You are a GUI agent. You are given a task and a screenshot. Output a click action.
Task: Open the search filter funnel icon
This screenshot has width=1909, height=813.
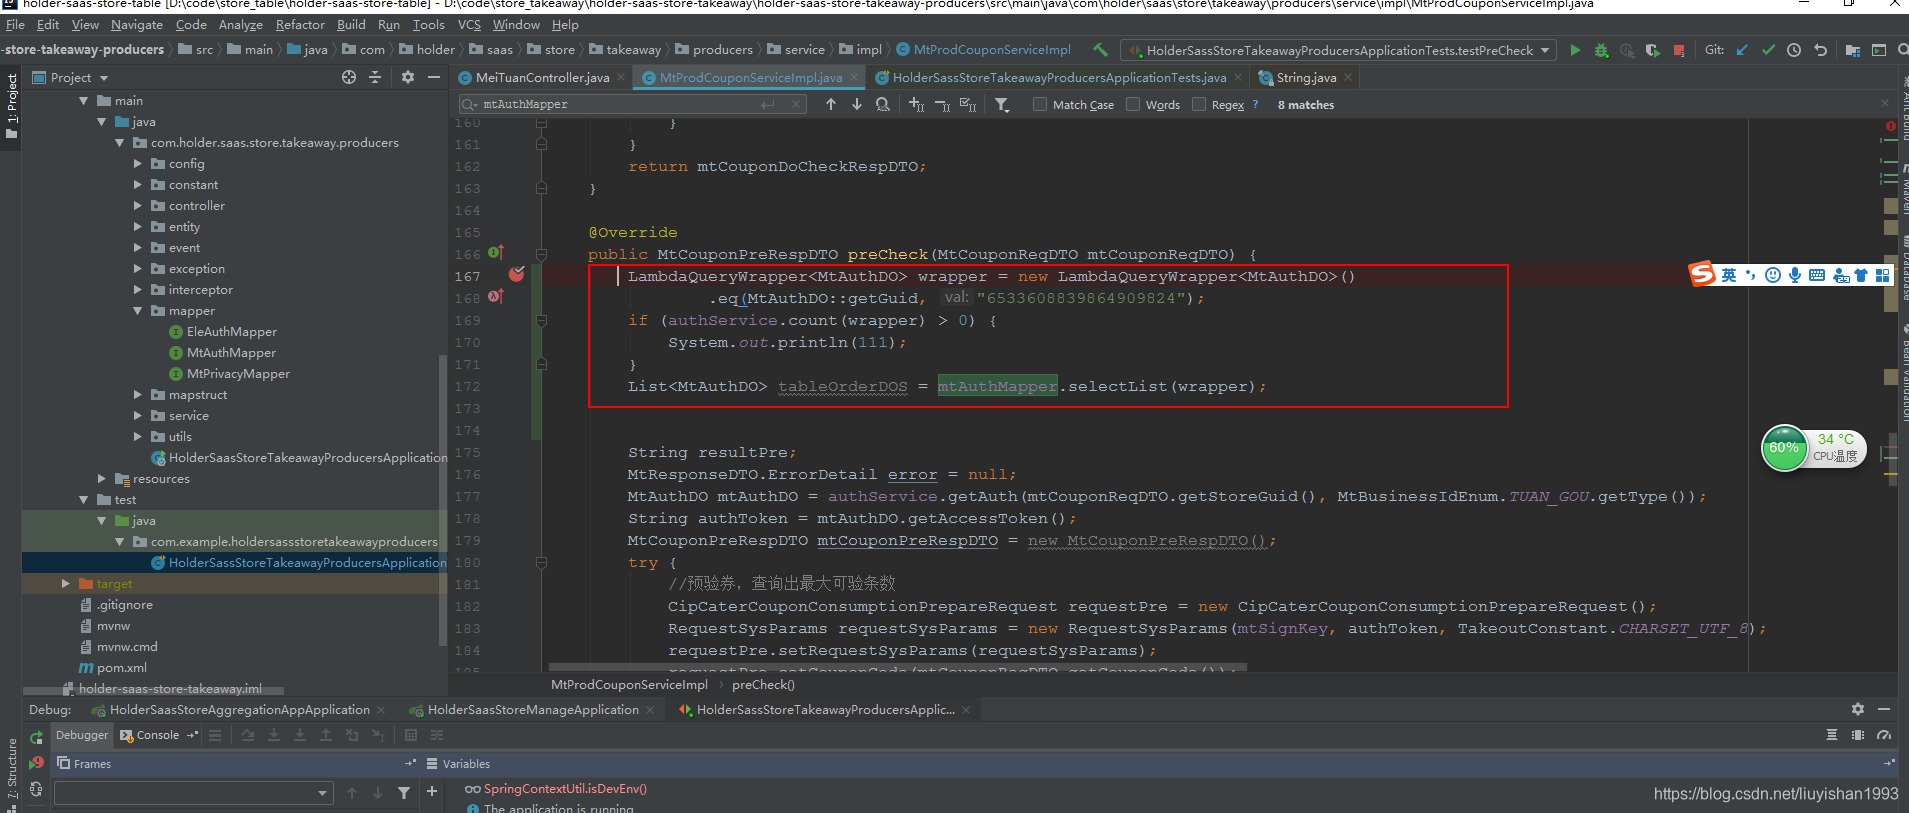1002,104
